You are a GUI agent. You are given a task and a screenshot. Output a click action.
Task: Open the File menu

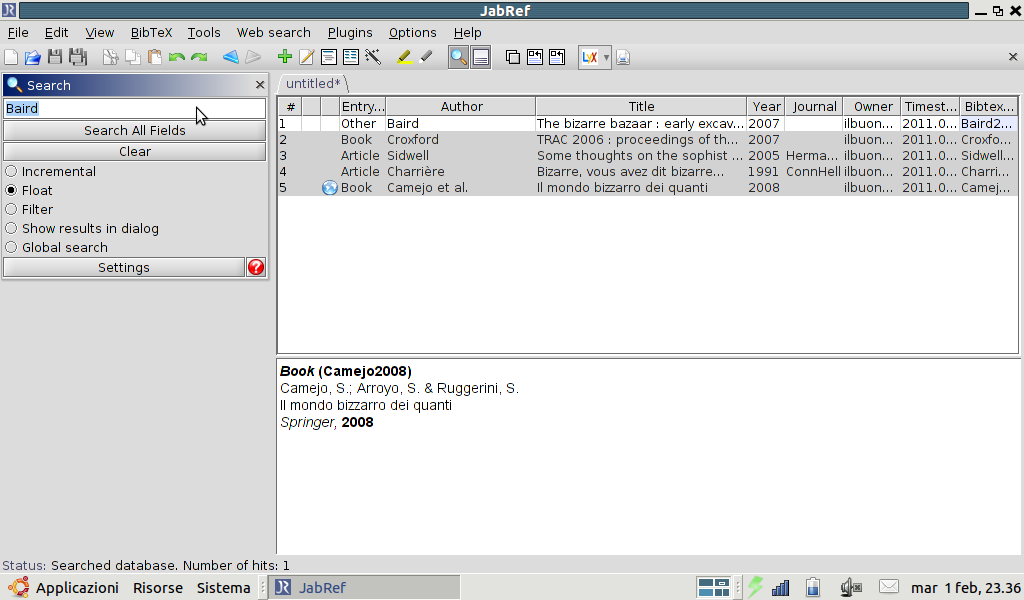point(18,33)
